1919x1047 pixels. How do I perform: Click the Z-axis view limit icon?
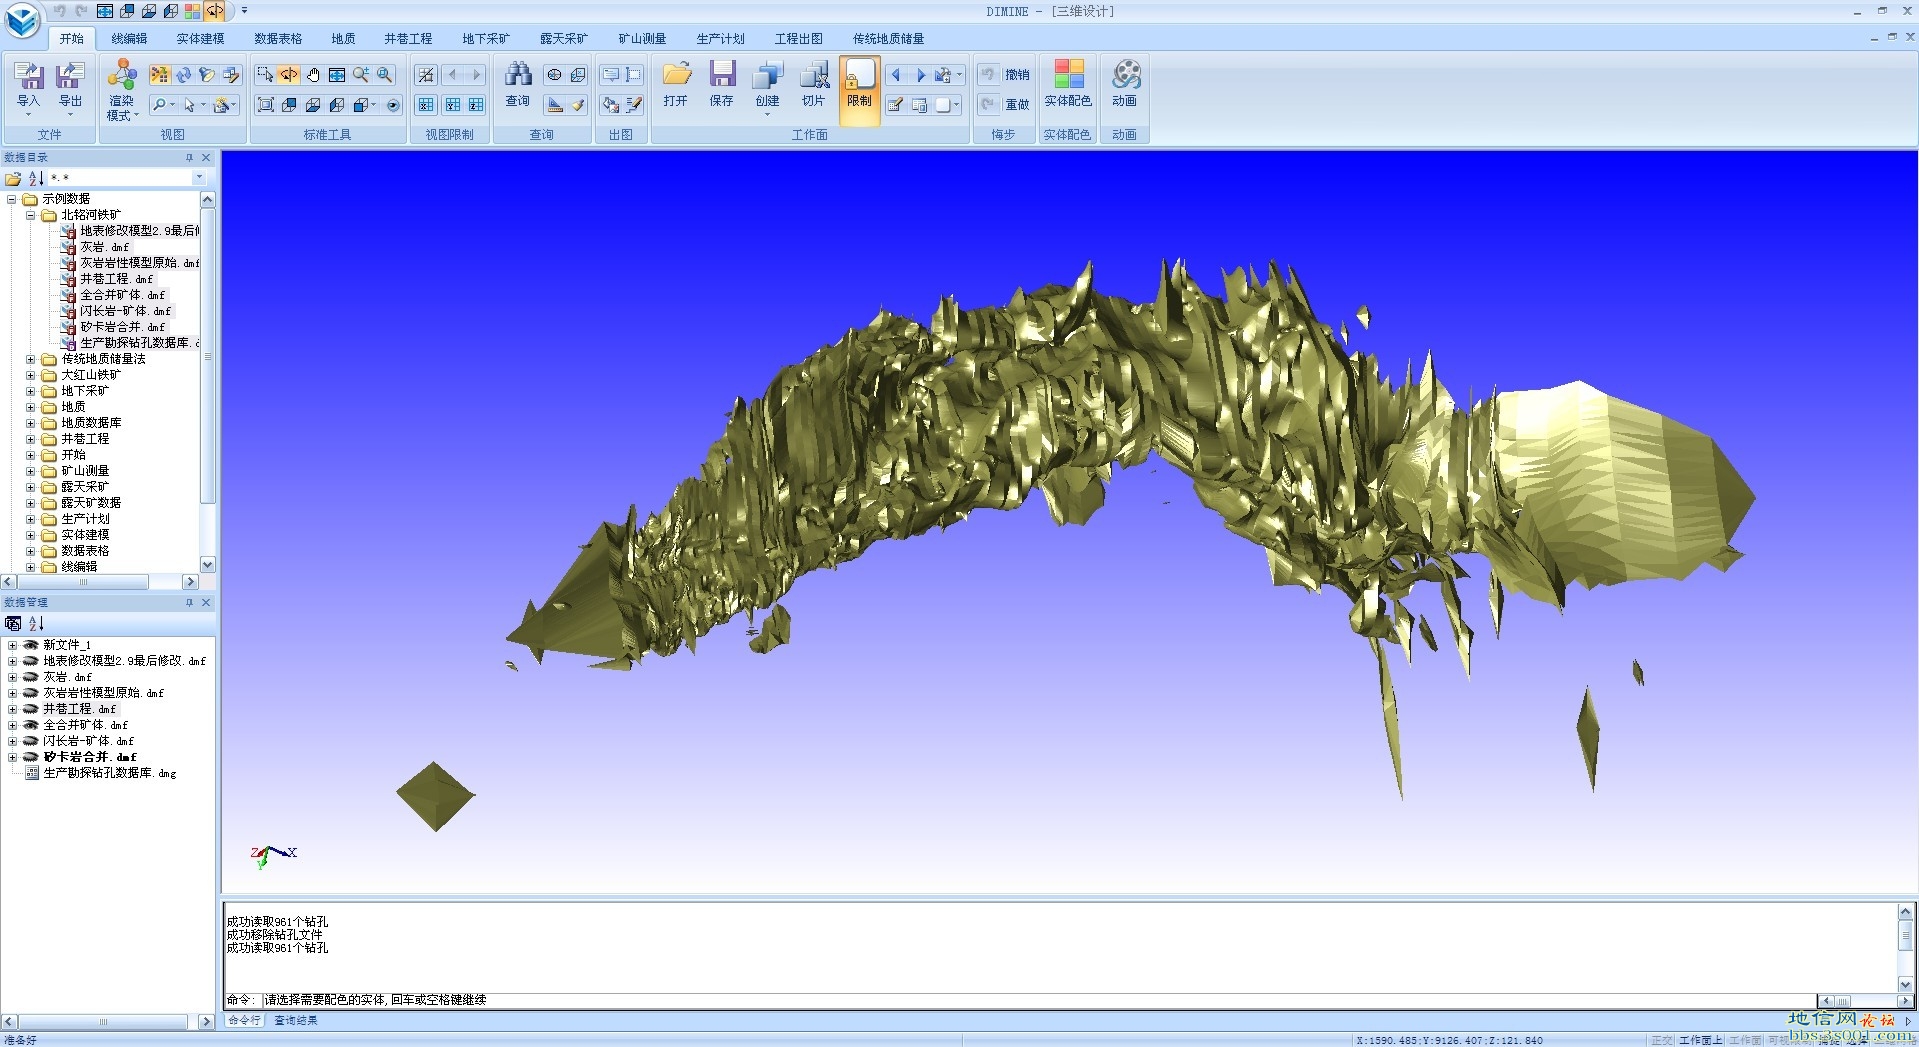pyautogui.click(x=477, y=105)
